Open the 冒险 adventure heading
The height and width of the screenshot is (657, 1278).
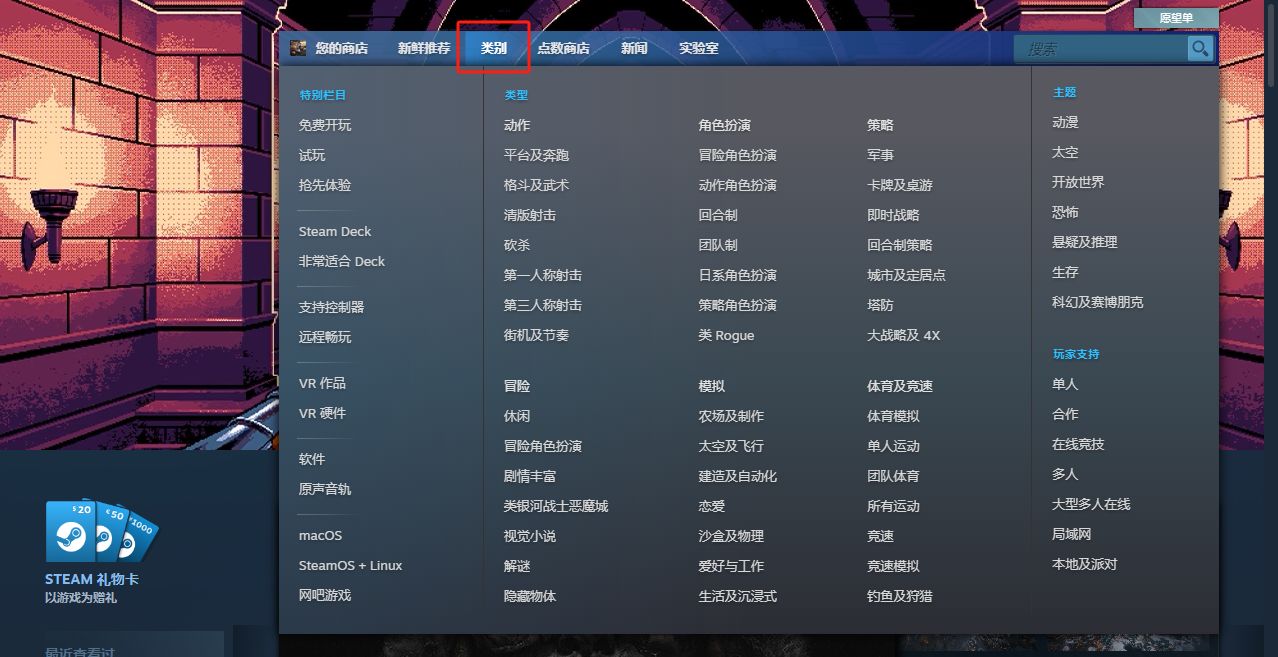click(517, 386)
